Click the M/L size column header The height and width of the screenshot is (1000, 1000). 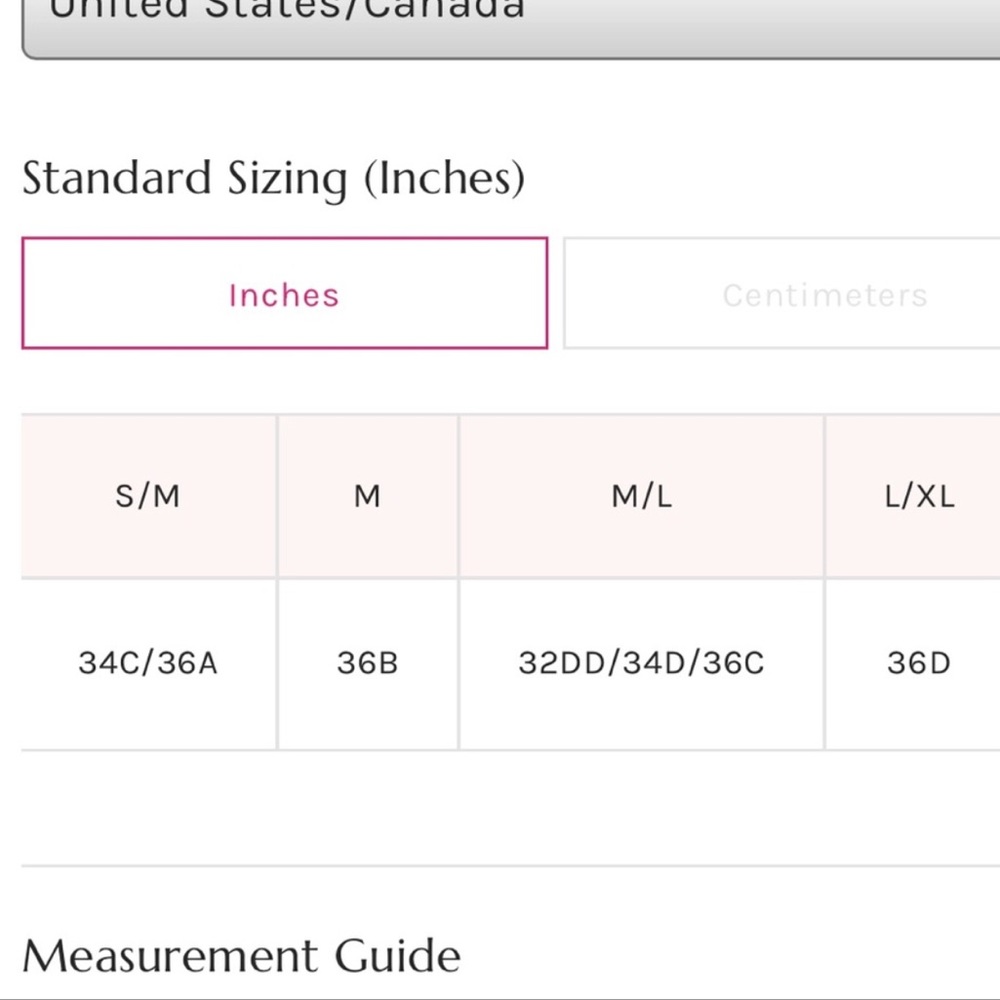[642, 496]
